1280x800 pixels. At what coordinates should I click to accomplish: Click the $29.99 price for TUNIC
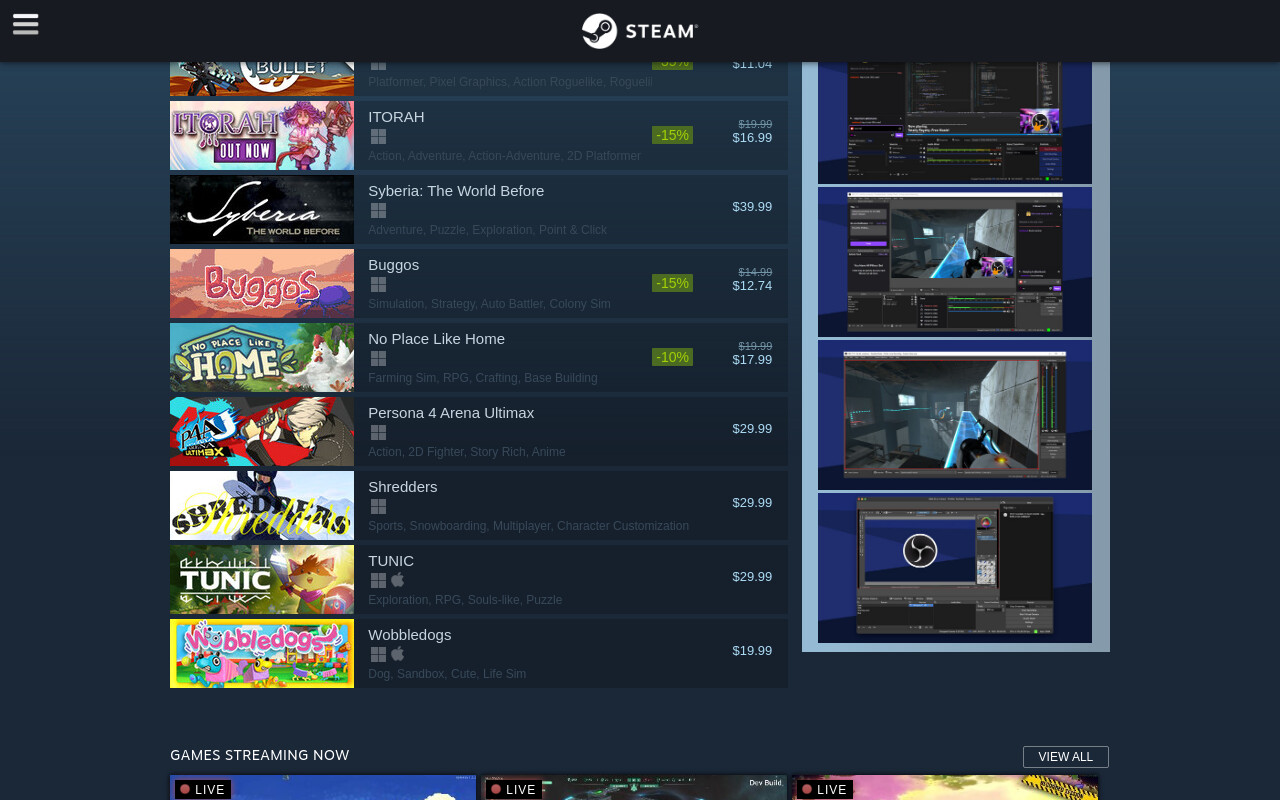[752, 577]
